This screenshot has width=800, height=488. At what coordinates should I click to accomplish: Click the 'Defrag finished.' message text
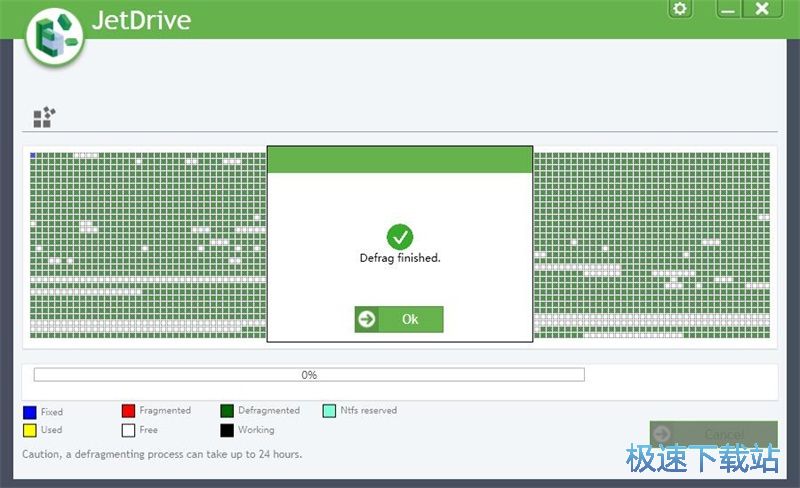pyautogui.click(x=400, y=258)
